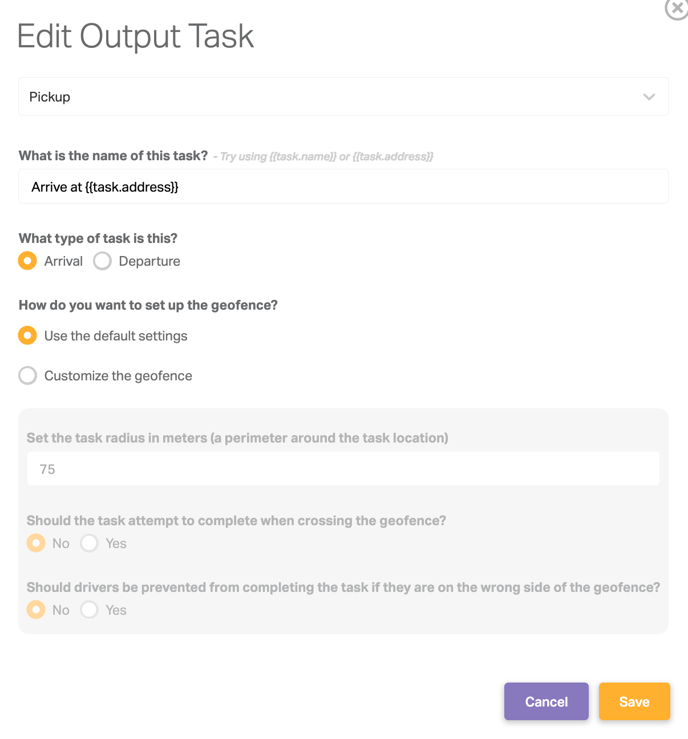The image size is (688, 739).
Task: Click the What type of task label
Action: tap(98, 238)
